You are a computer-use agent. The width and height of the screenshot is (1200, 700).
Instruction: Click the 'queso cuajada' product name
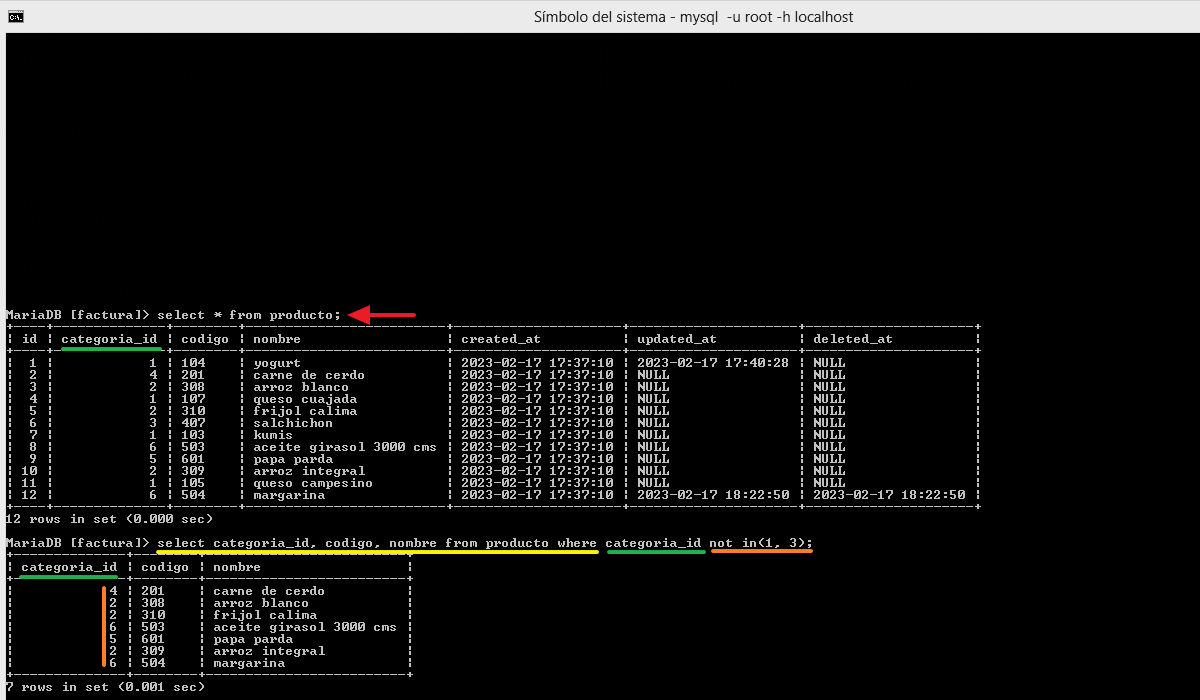coord(291,399)
